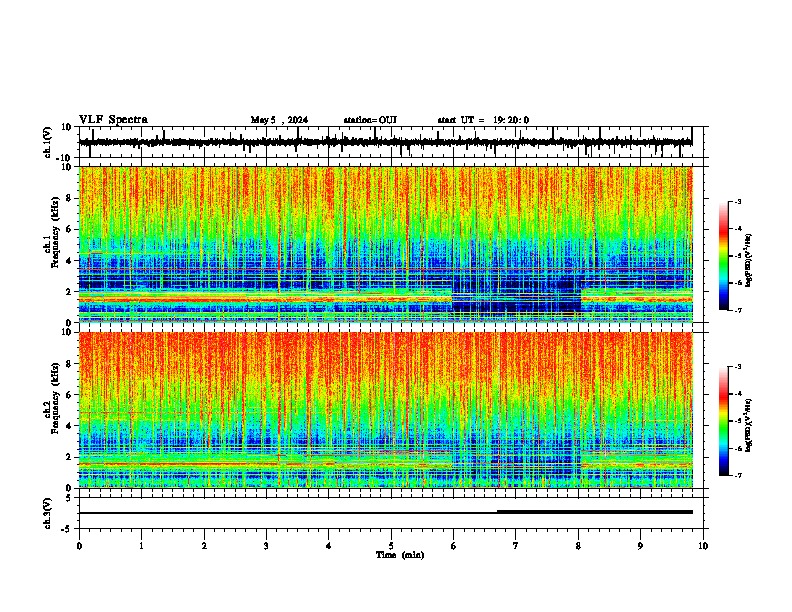The image size is (792, 612).
Task: Click the 'station=OUI' label
Action: tap(370, 120)
